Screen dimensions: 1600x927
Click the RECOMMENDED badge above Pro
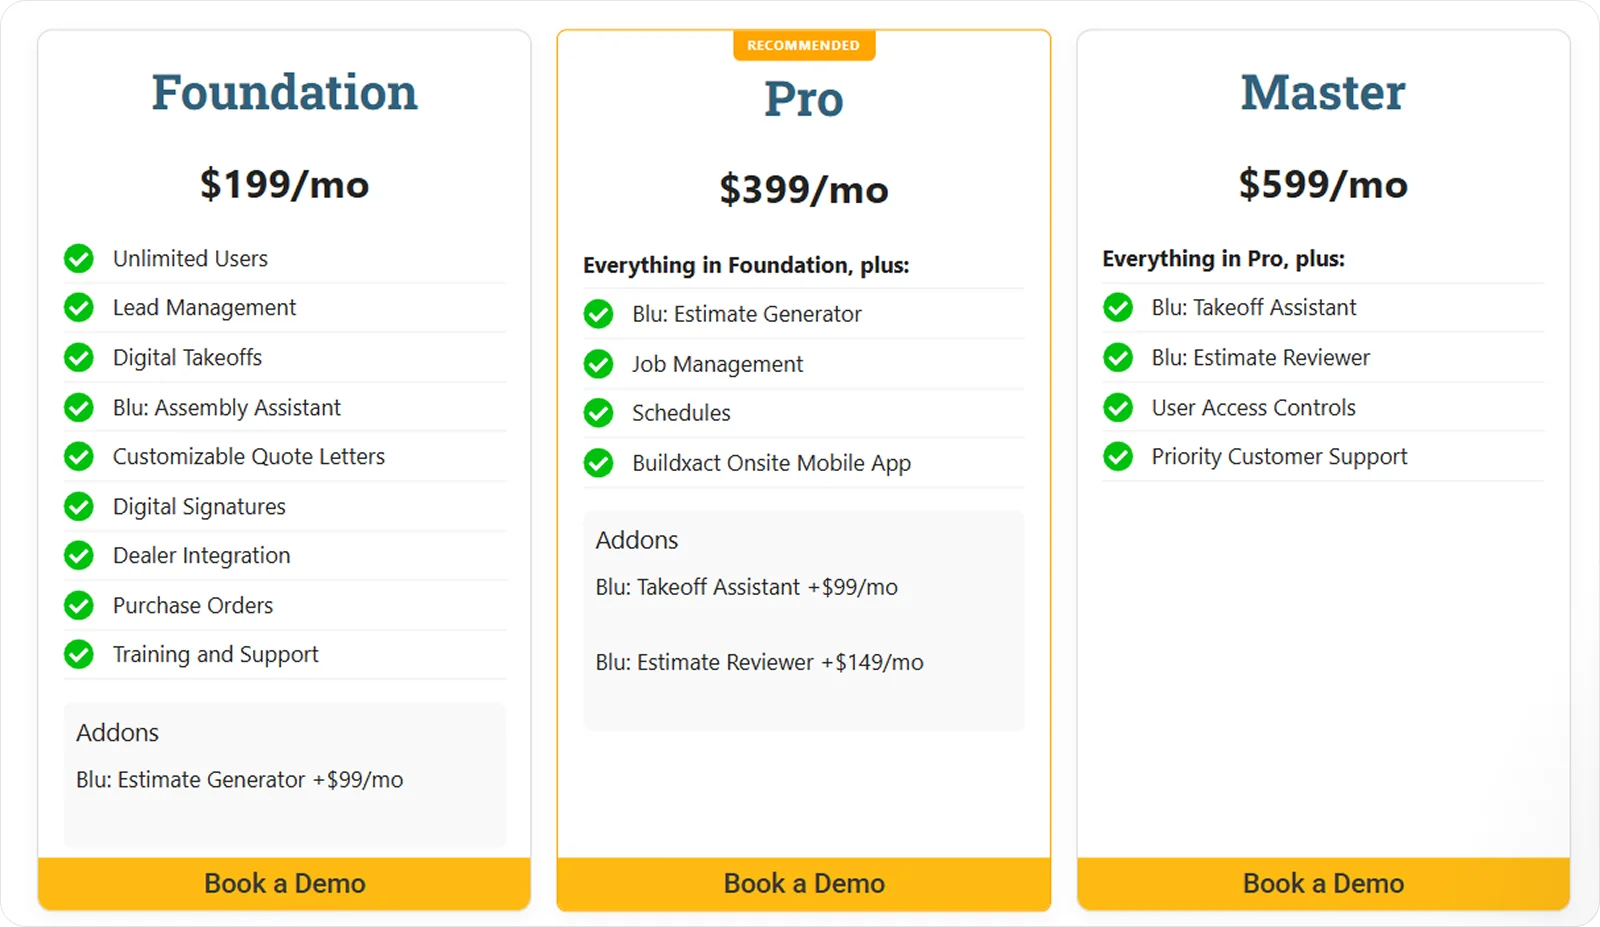click(803, 44)
